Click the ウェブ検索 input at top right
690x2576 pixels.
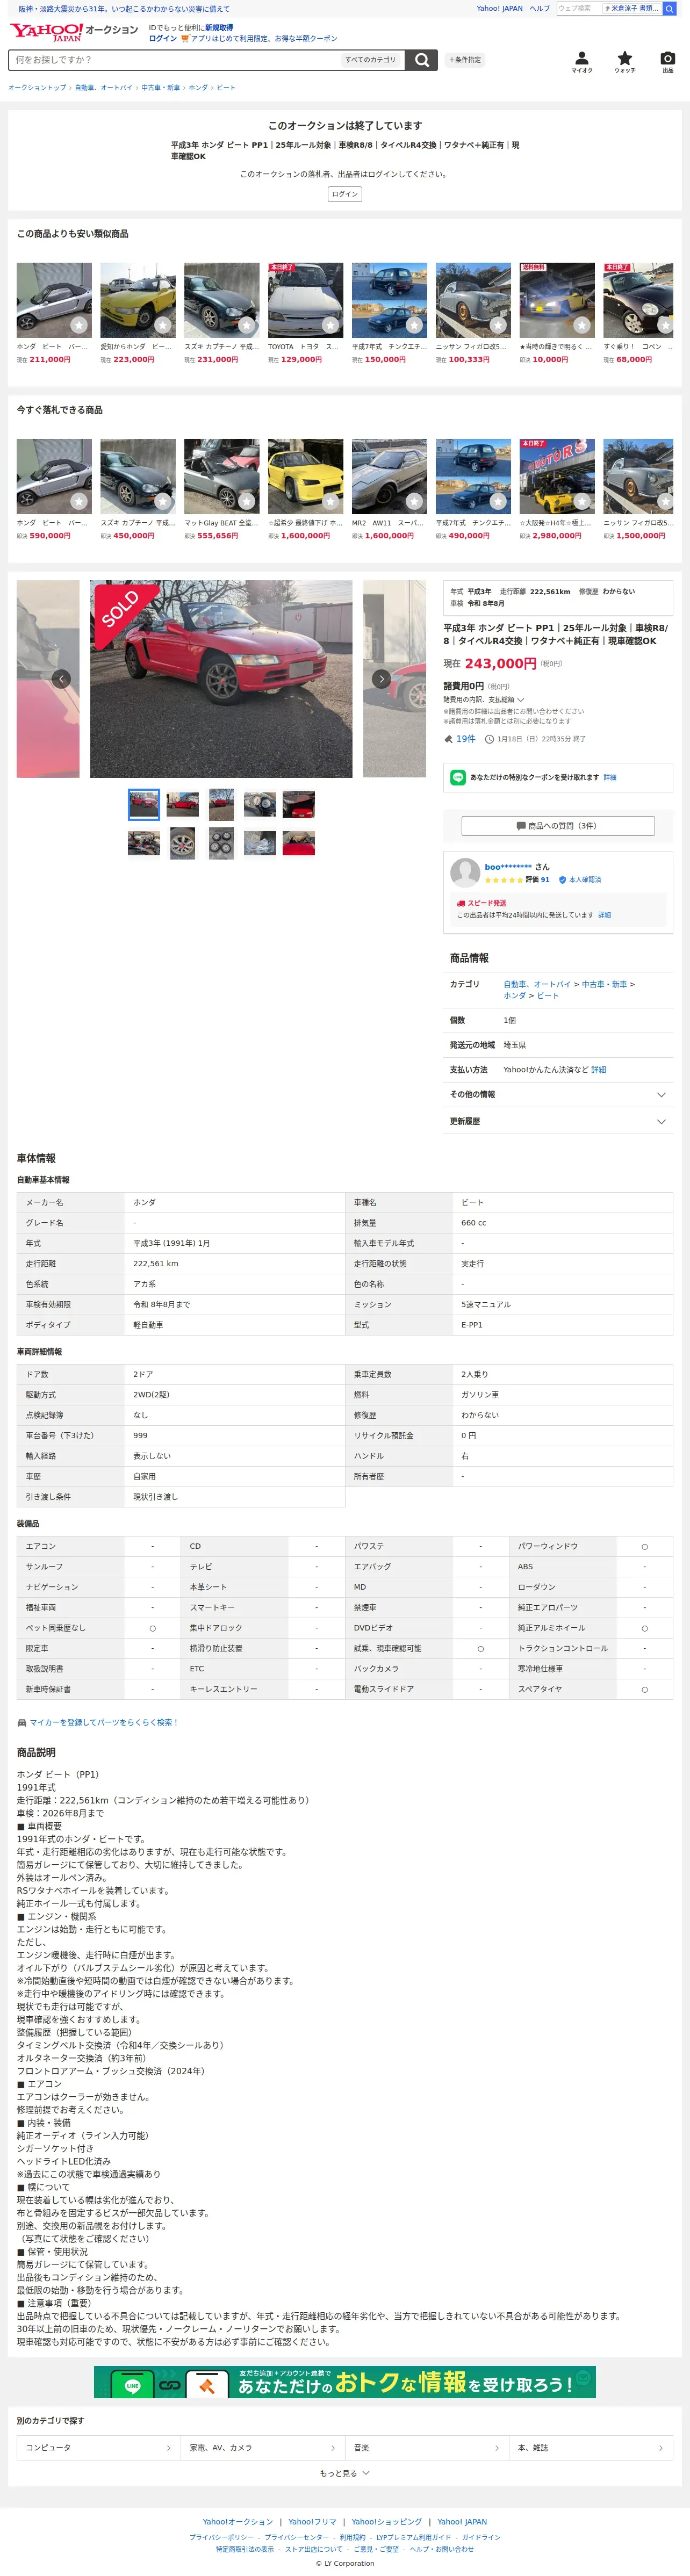578,8
